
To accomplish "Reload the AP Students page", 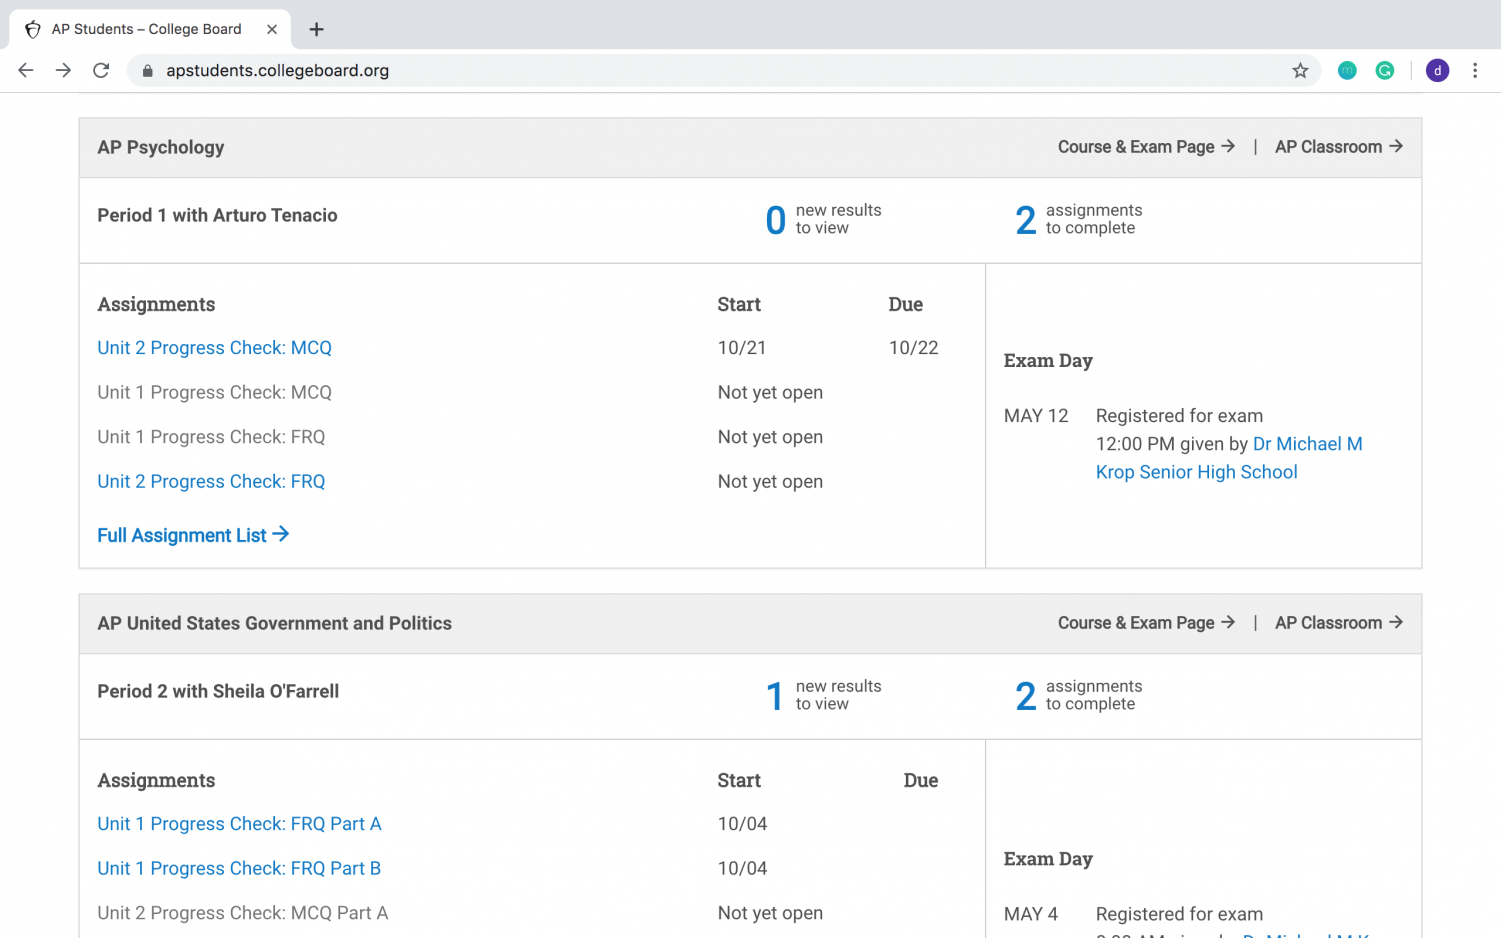I will (x=101, y=70).
